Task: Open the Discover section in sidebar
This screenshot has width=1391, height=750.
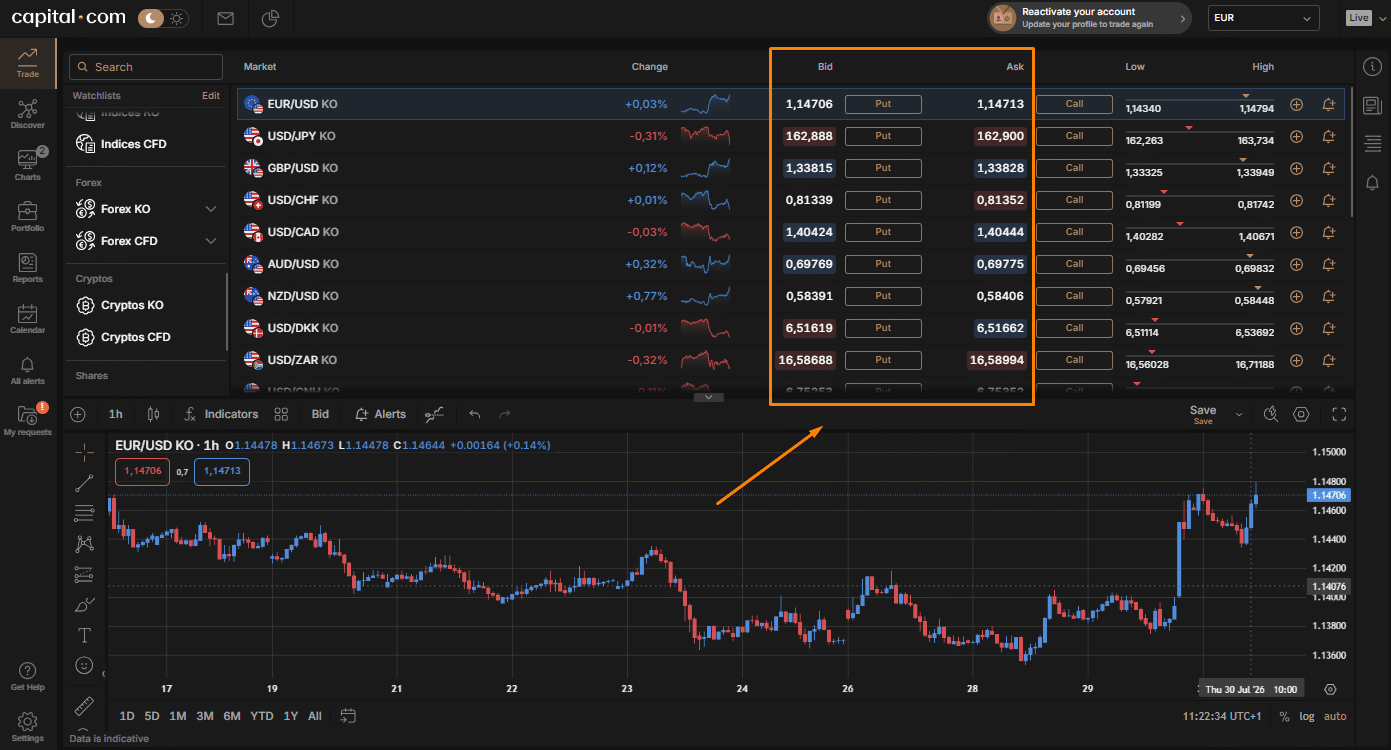Action: [x=27, y=114]
